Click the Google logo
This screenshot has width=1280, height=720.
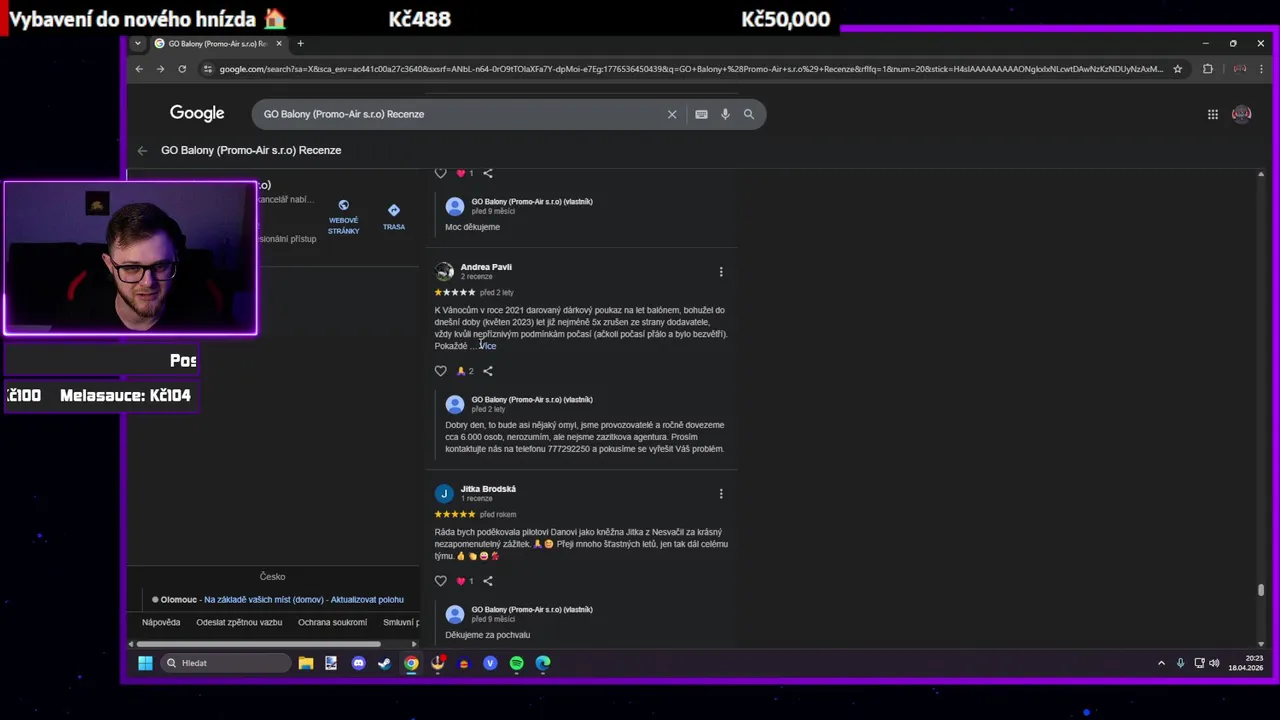(x=197, y=114)
